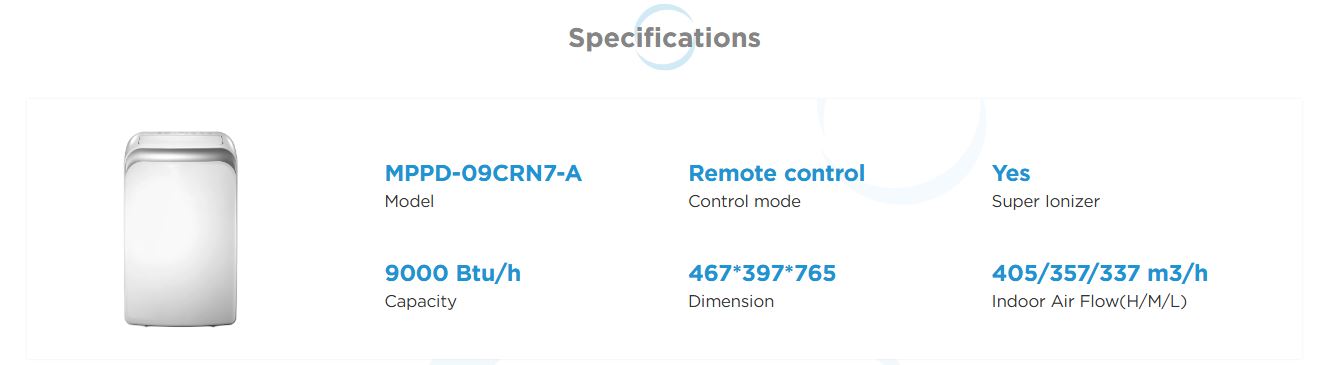Click the portable air conditioner product image
Screen dimensions: 1321x365
point(180,229)
